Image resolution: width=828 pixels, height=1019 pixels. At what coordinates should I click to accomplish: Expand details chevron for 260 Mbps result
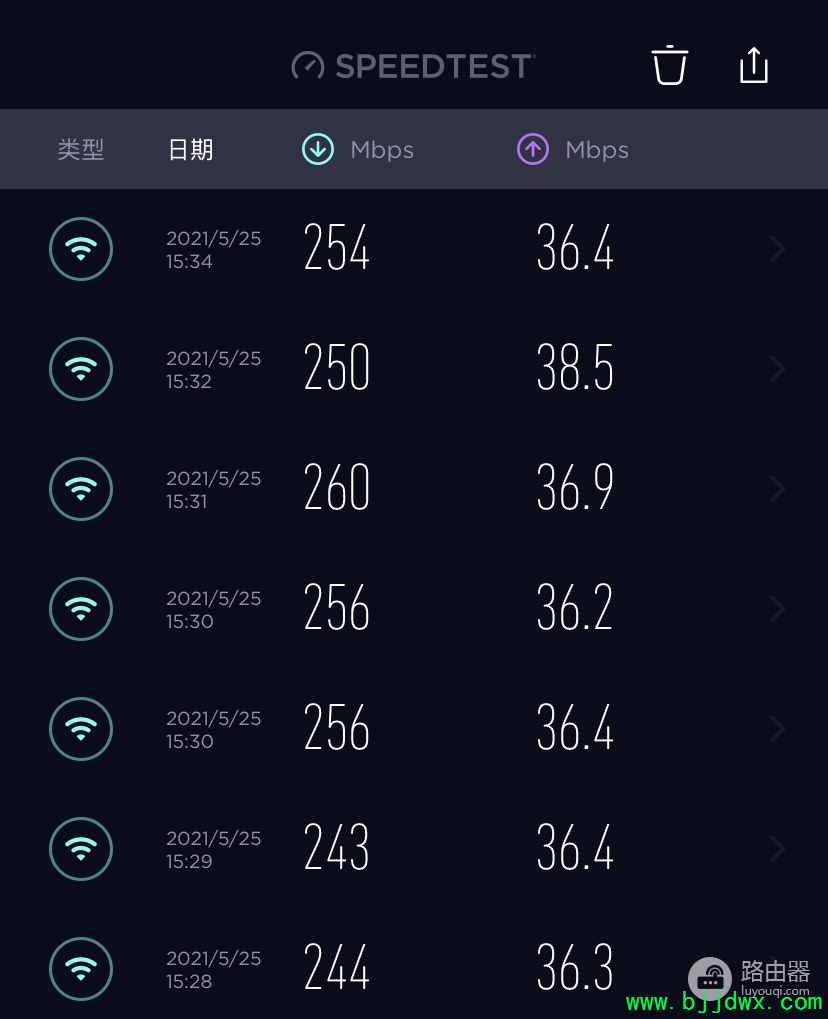[x=777, y=489]
